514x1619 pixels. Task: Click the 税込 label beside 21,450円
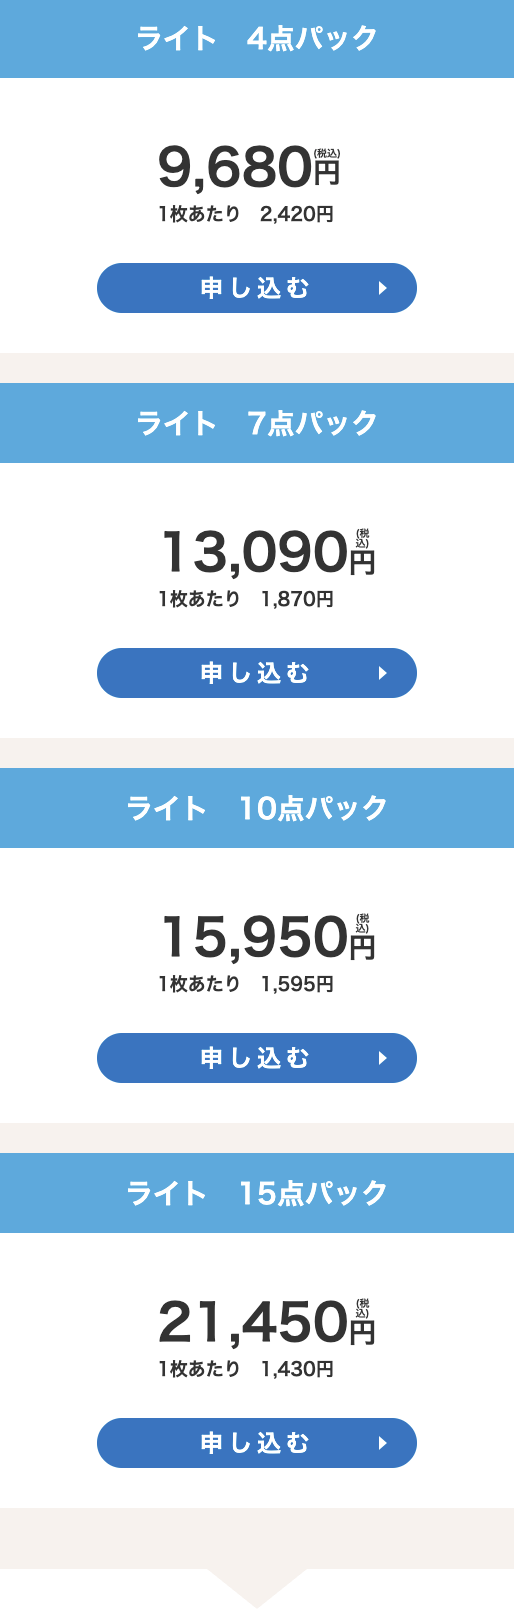363,1308
